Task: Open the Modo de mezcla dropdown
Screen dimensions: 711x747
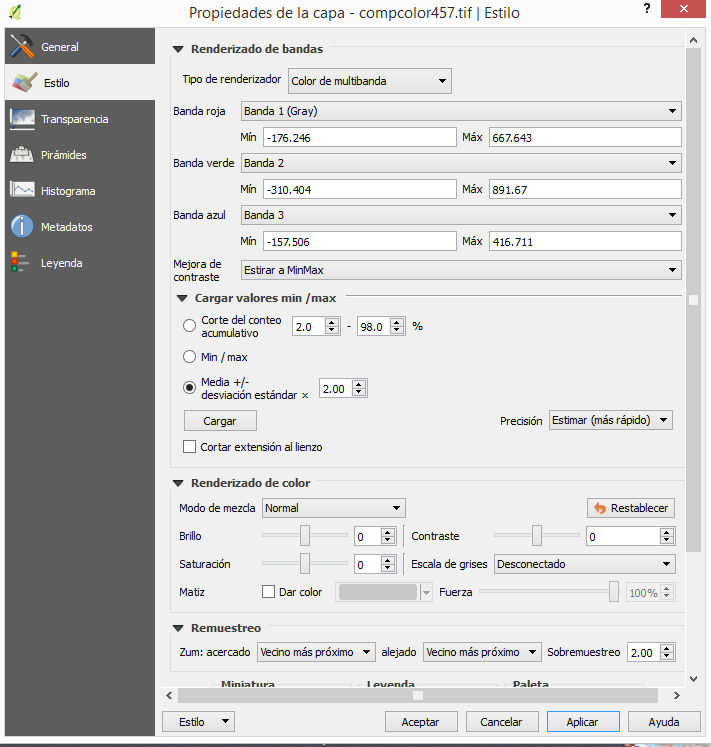Action: (334, 508)
